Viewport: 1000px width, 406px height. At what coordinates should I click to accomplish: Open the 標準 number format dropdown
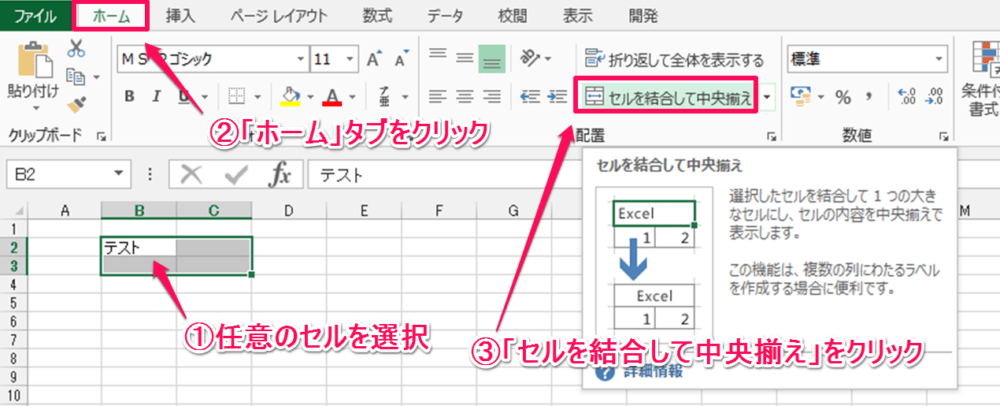click(940, 60)
